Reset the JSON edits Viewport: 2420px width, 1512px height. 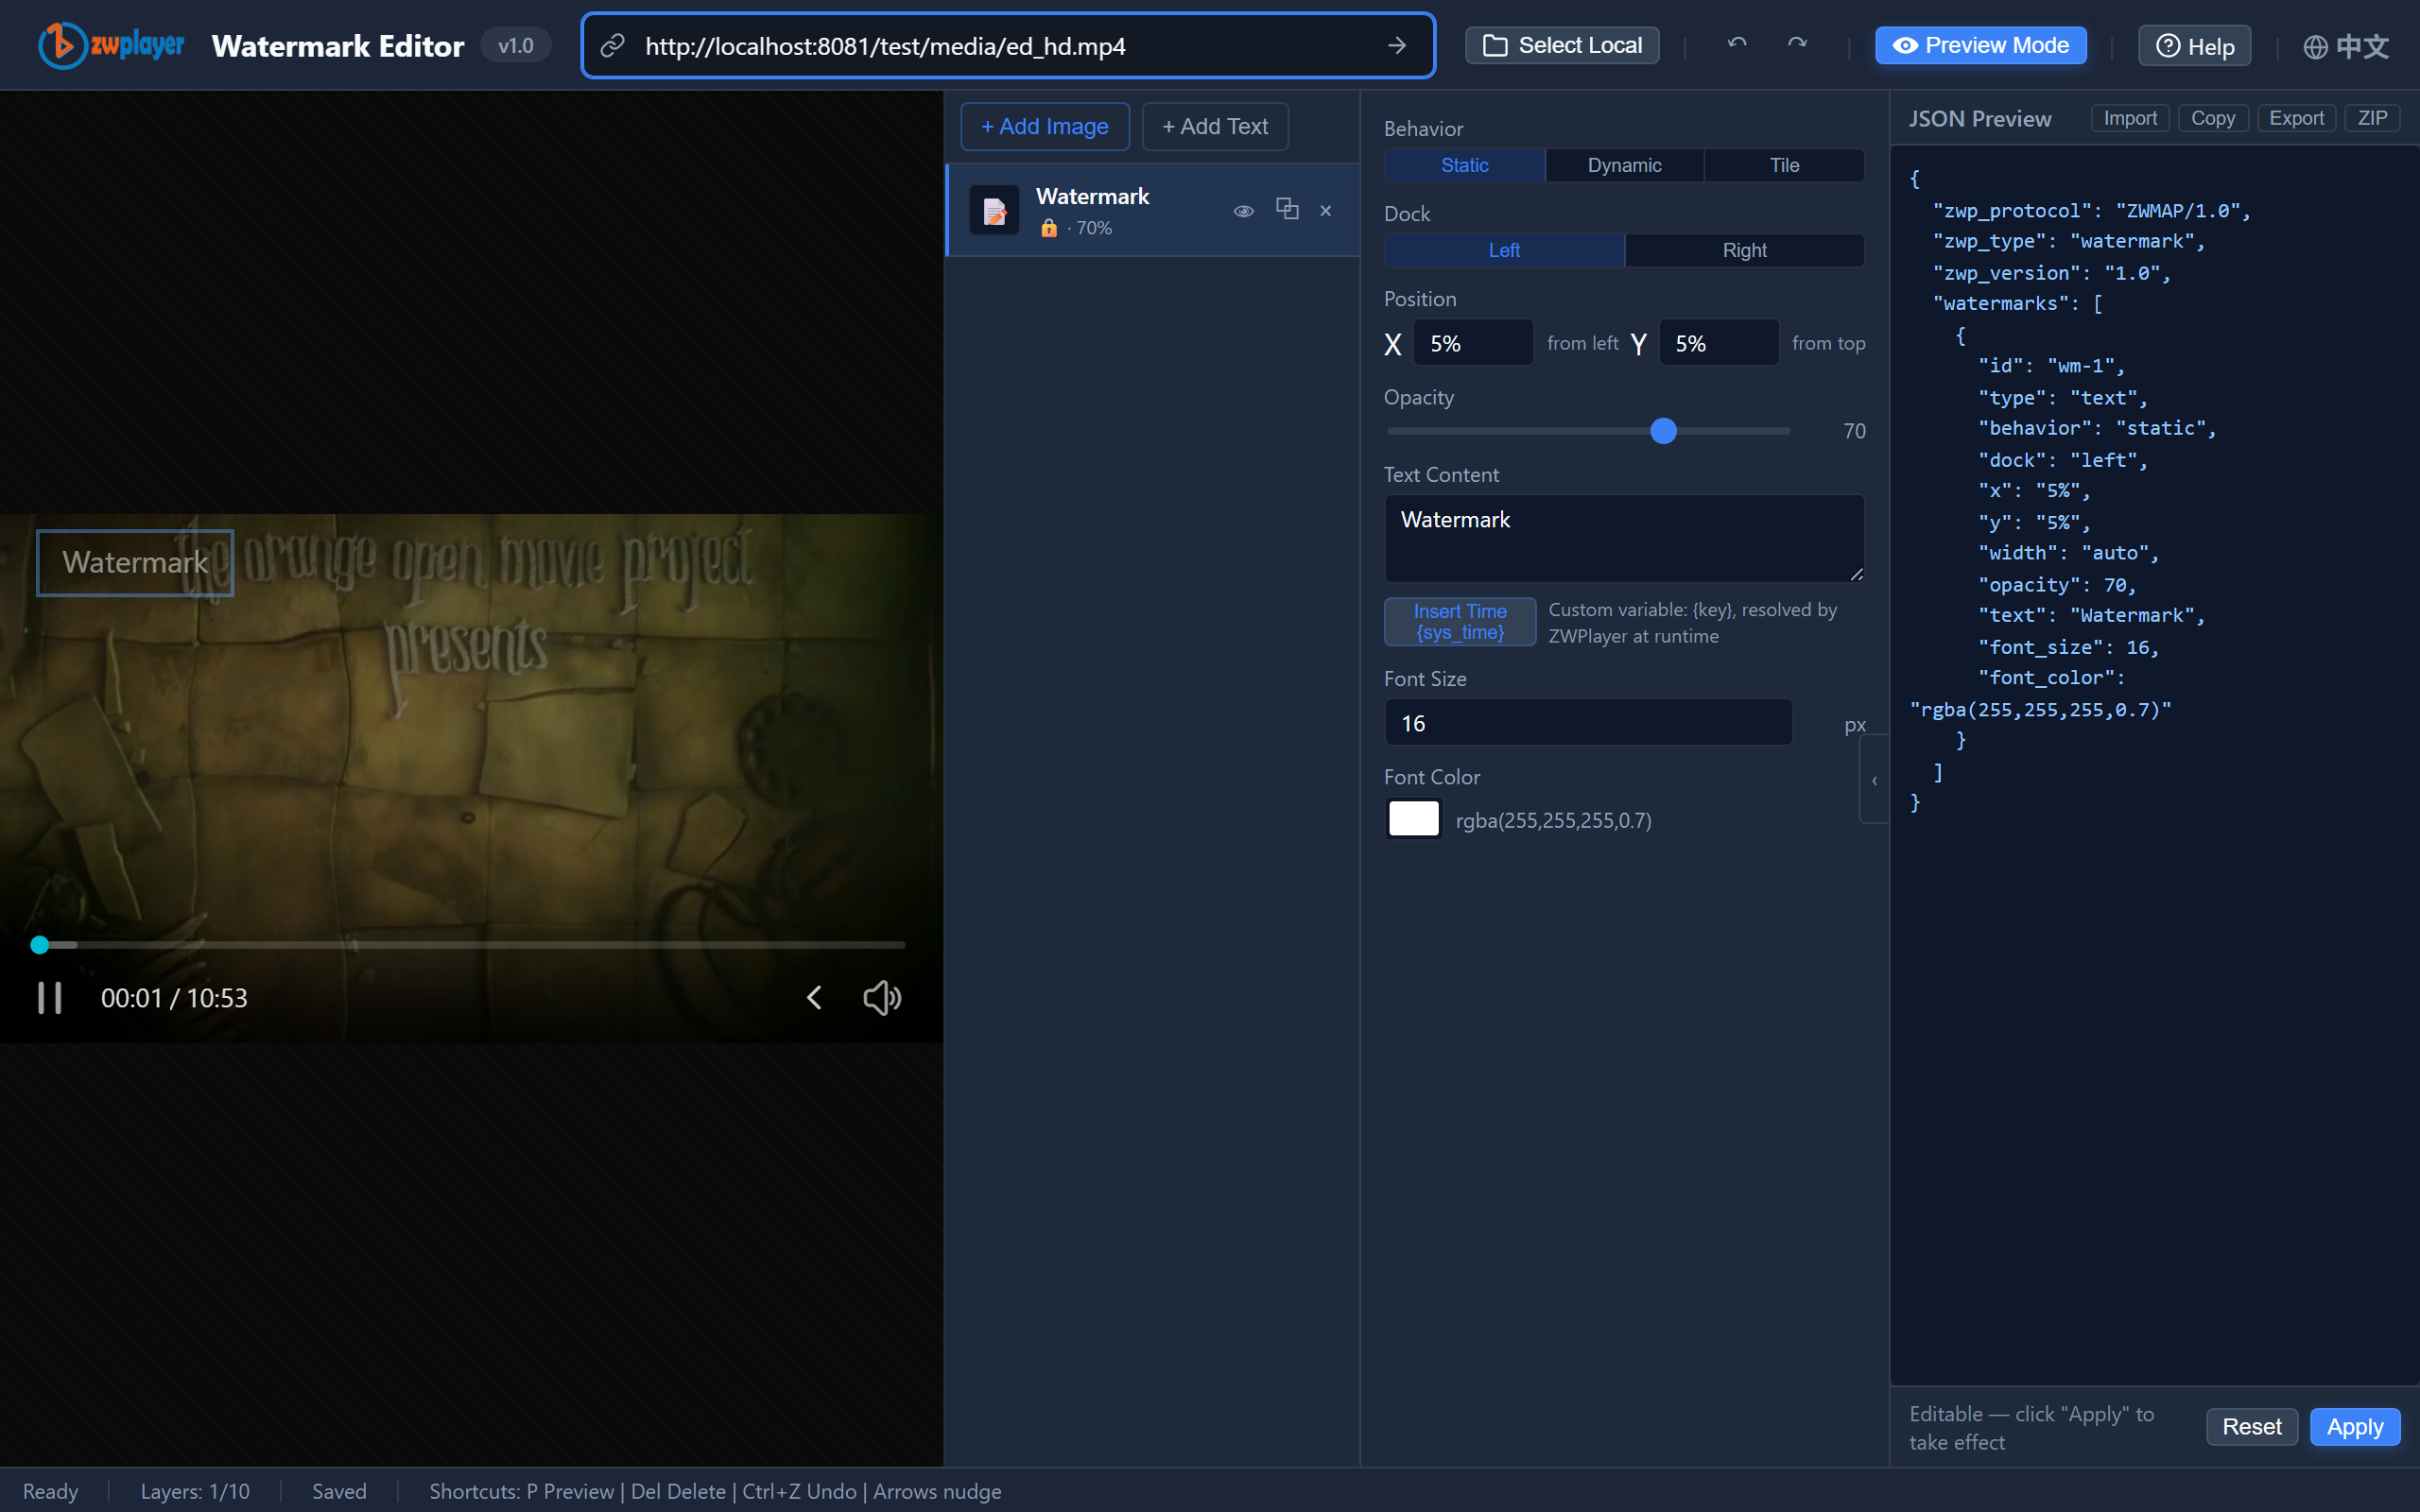[2252, 1427]
